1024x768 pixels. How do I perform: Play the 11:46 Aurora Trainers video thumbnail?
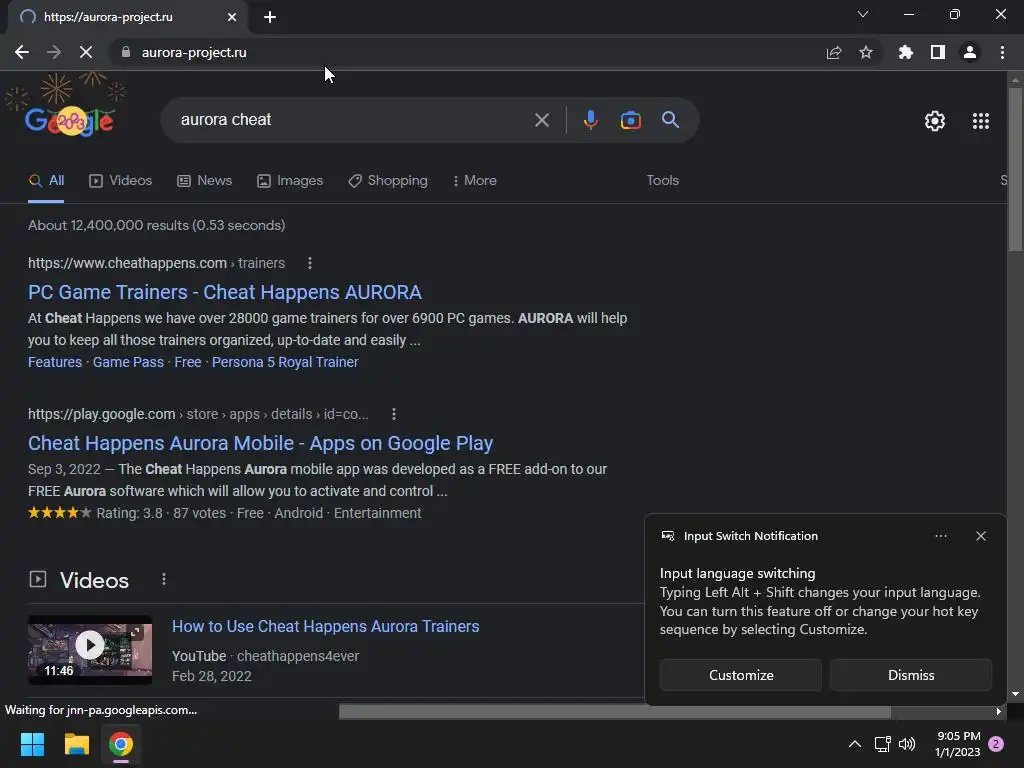[x=90, y=649]
